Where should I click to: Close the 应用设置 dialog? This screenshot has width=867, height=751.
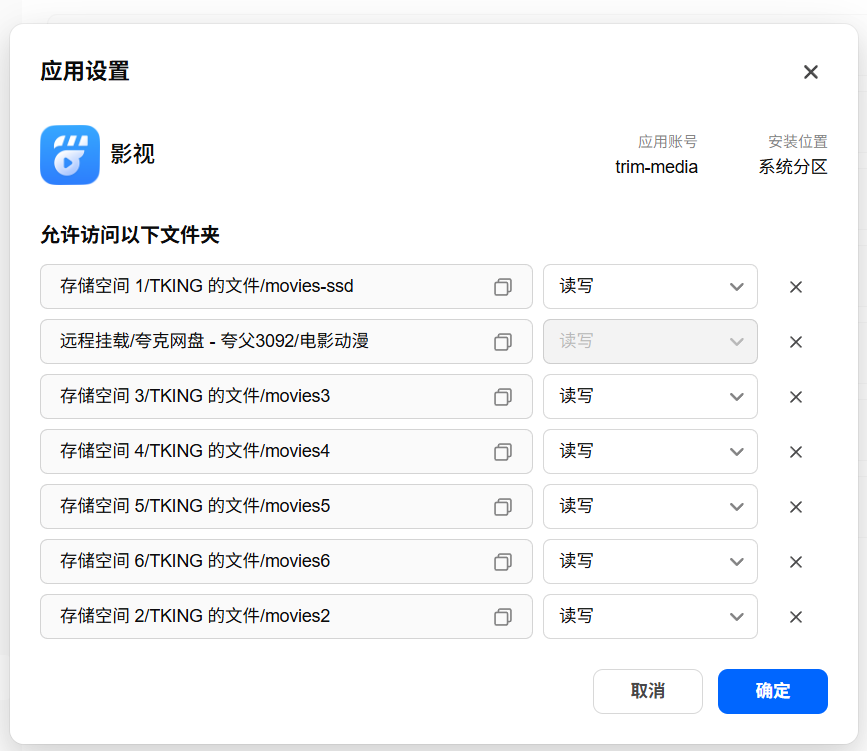click(811, 72)
